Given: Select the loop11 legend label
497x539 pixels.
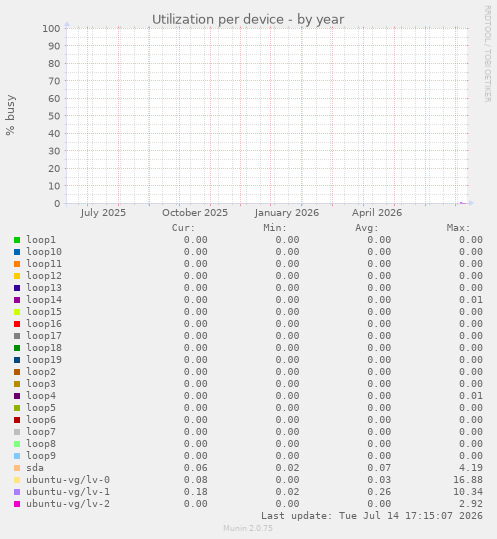Looking at the screenshot, I should pyautogui.click(x=44, y=264).
